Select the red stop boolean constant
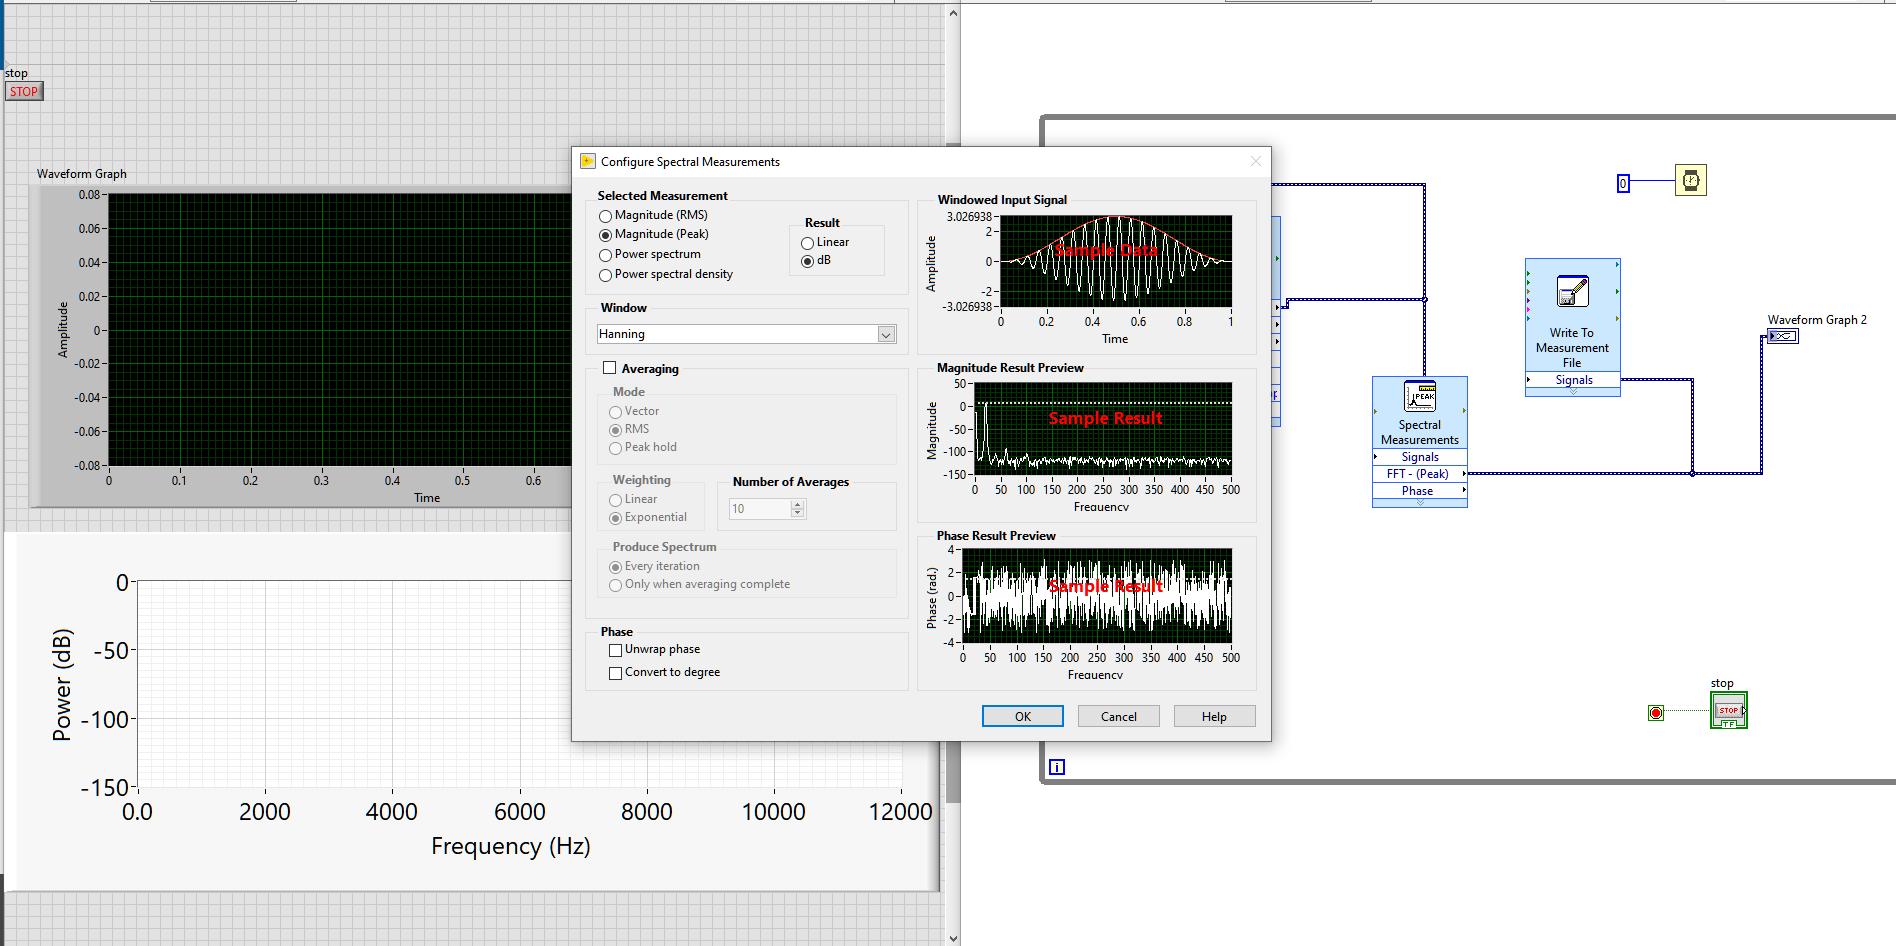1896x946 pixels. tap(1656, 713)
